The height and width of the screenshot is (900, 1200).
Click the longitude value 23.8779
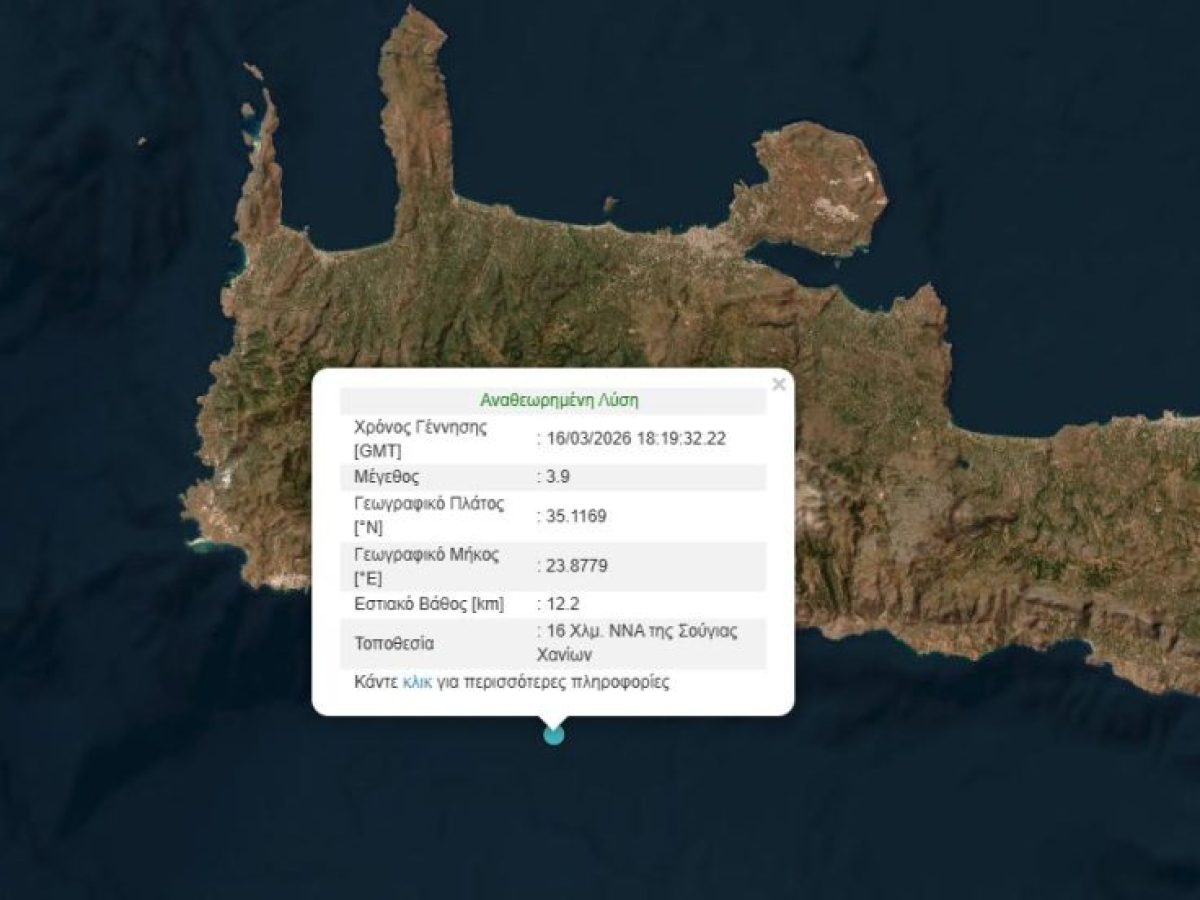coord(575,565)
